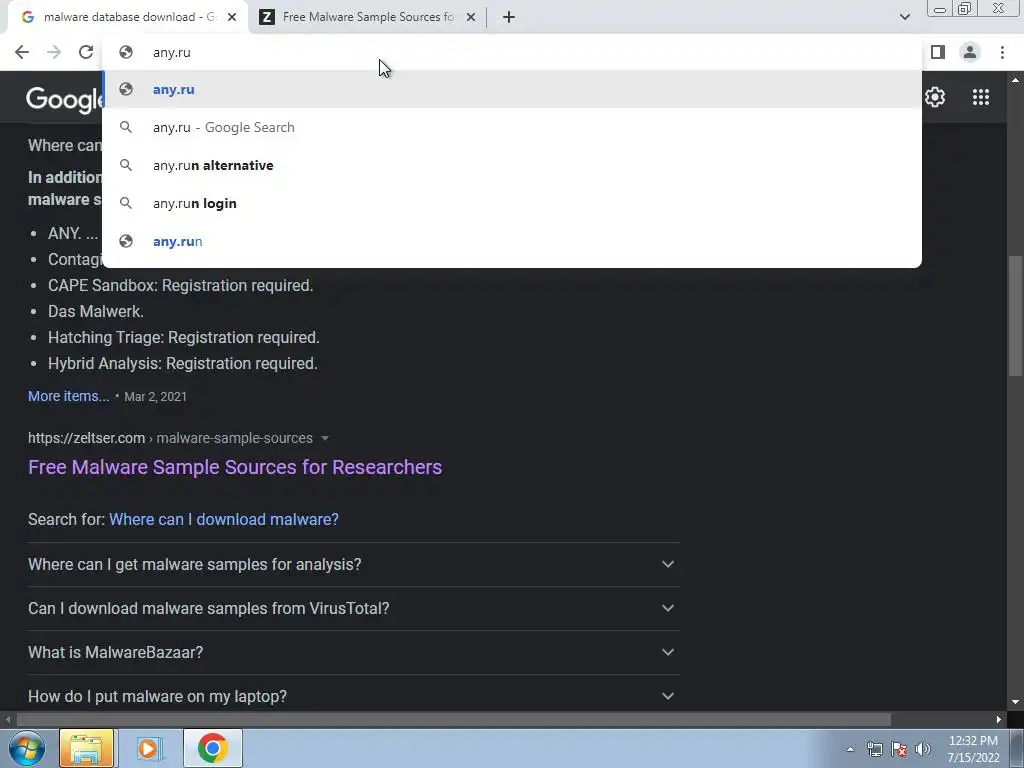Click the forward navigation arrow
The width and height of the screenshot is (1024, 768).
54,52
